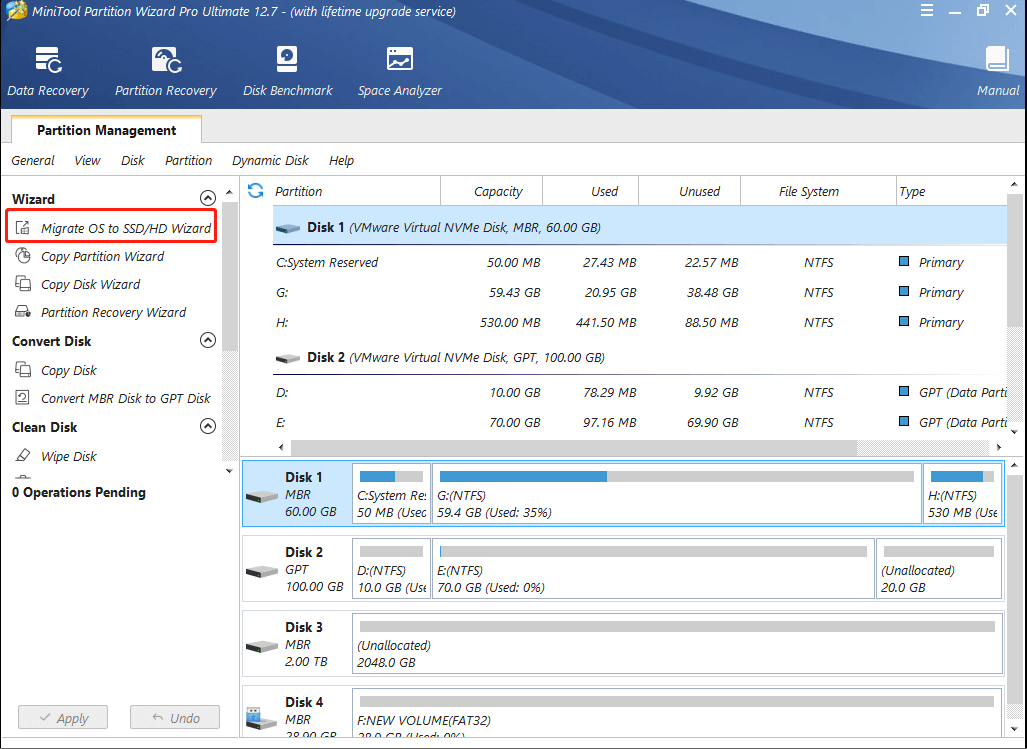Click the Undo button
1027x749 pixels.
click(x=175, y=718)
